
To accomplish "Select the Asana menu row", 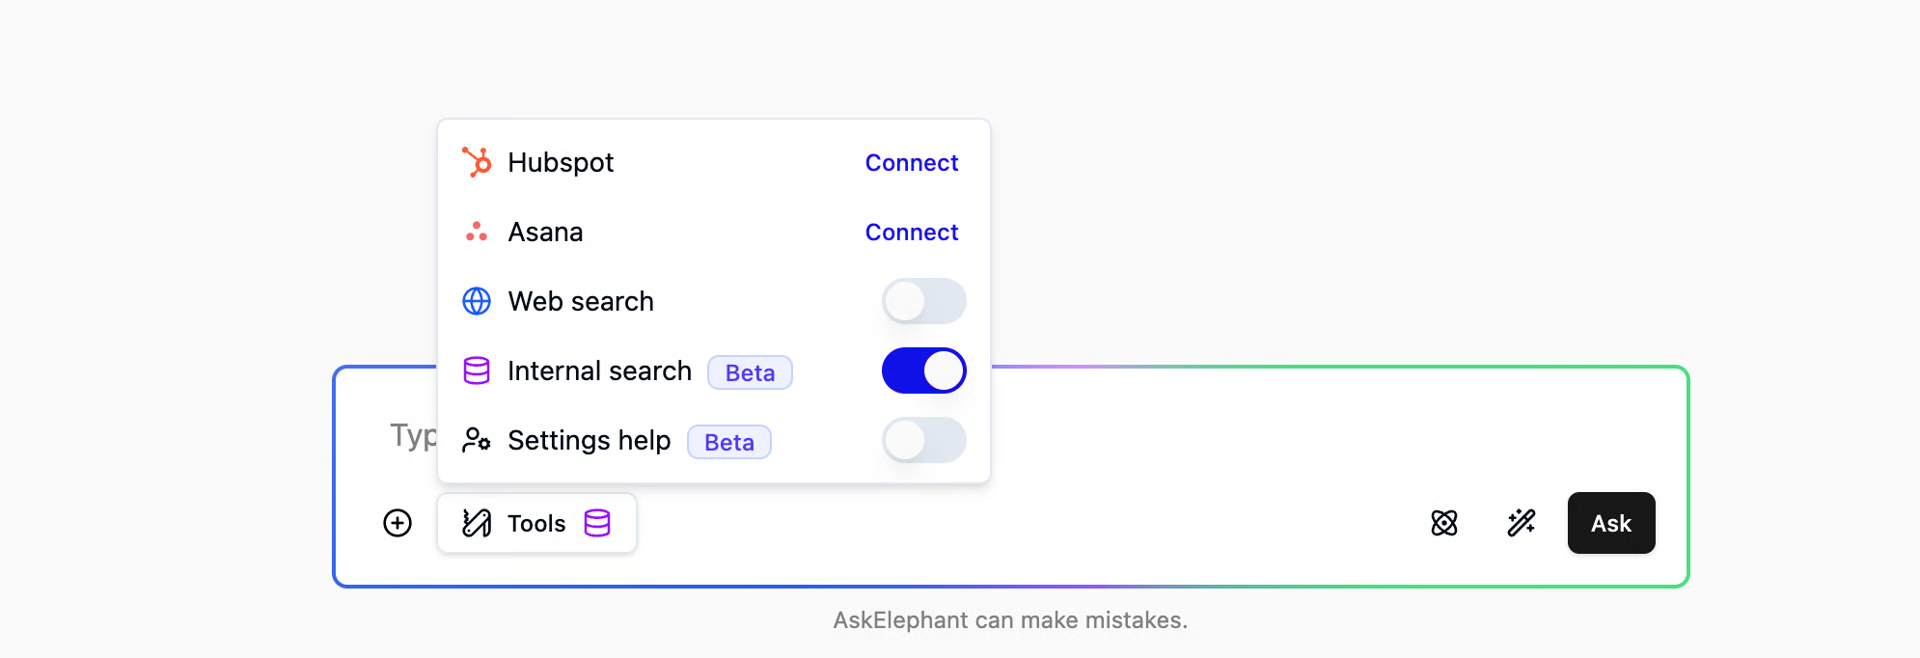I will pyautogui.click(x=714, y=232).
